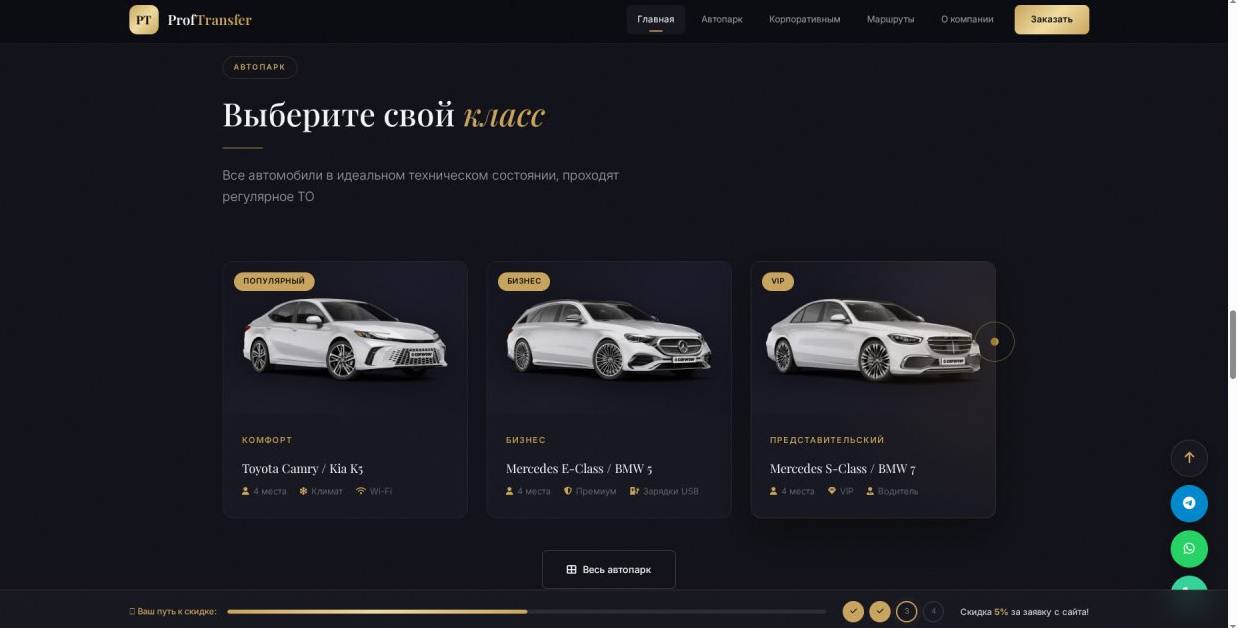Viewport: 1238px width, 628px height.
Task: Go to Маршруты in navigation
Action: (890, 19)
